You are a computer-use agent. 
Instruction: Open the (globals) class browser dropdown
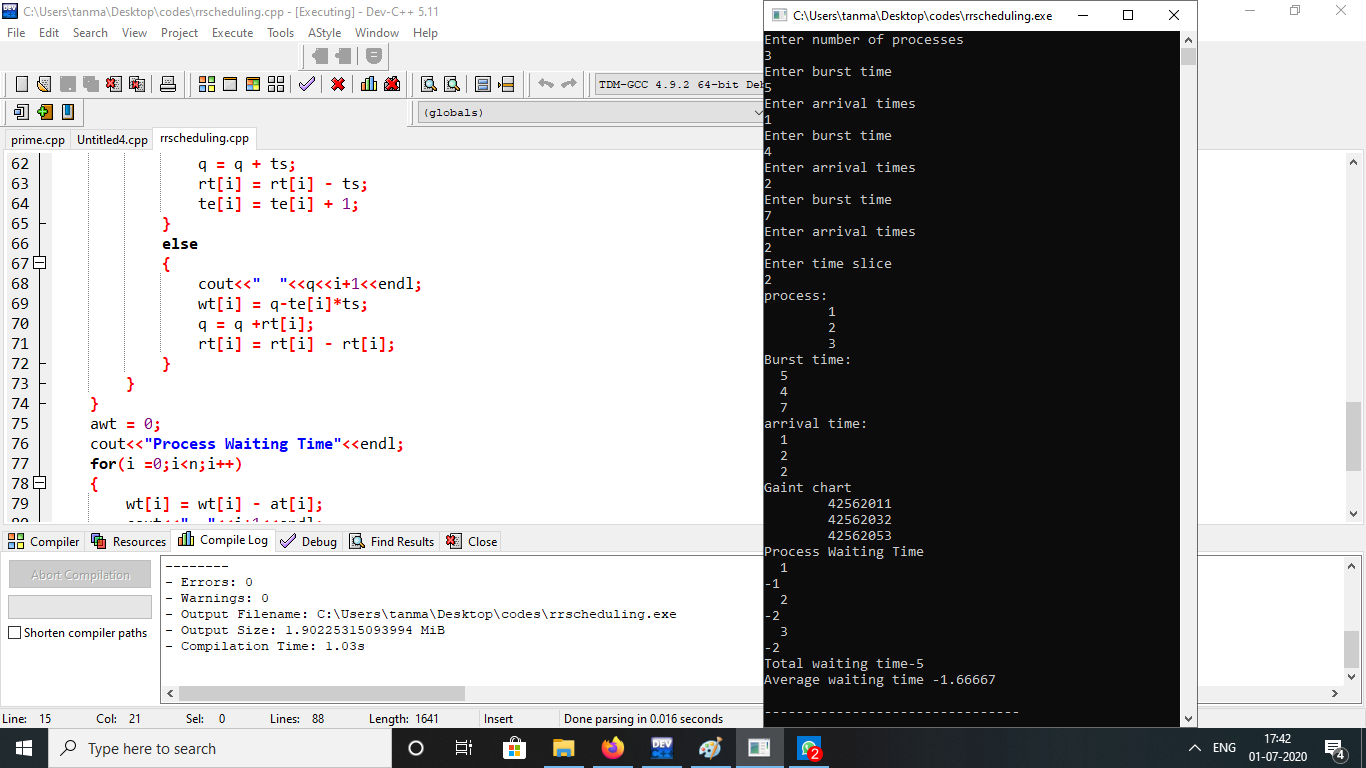coord(757,112)
